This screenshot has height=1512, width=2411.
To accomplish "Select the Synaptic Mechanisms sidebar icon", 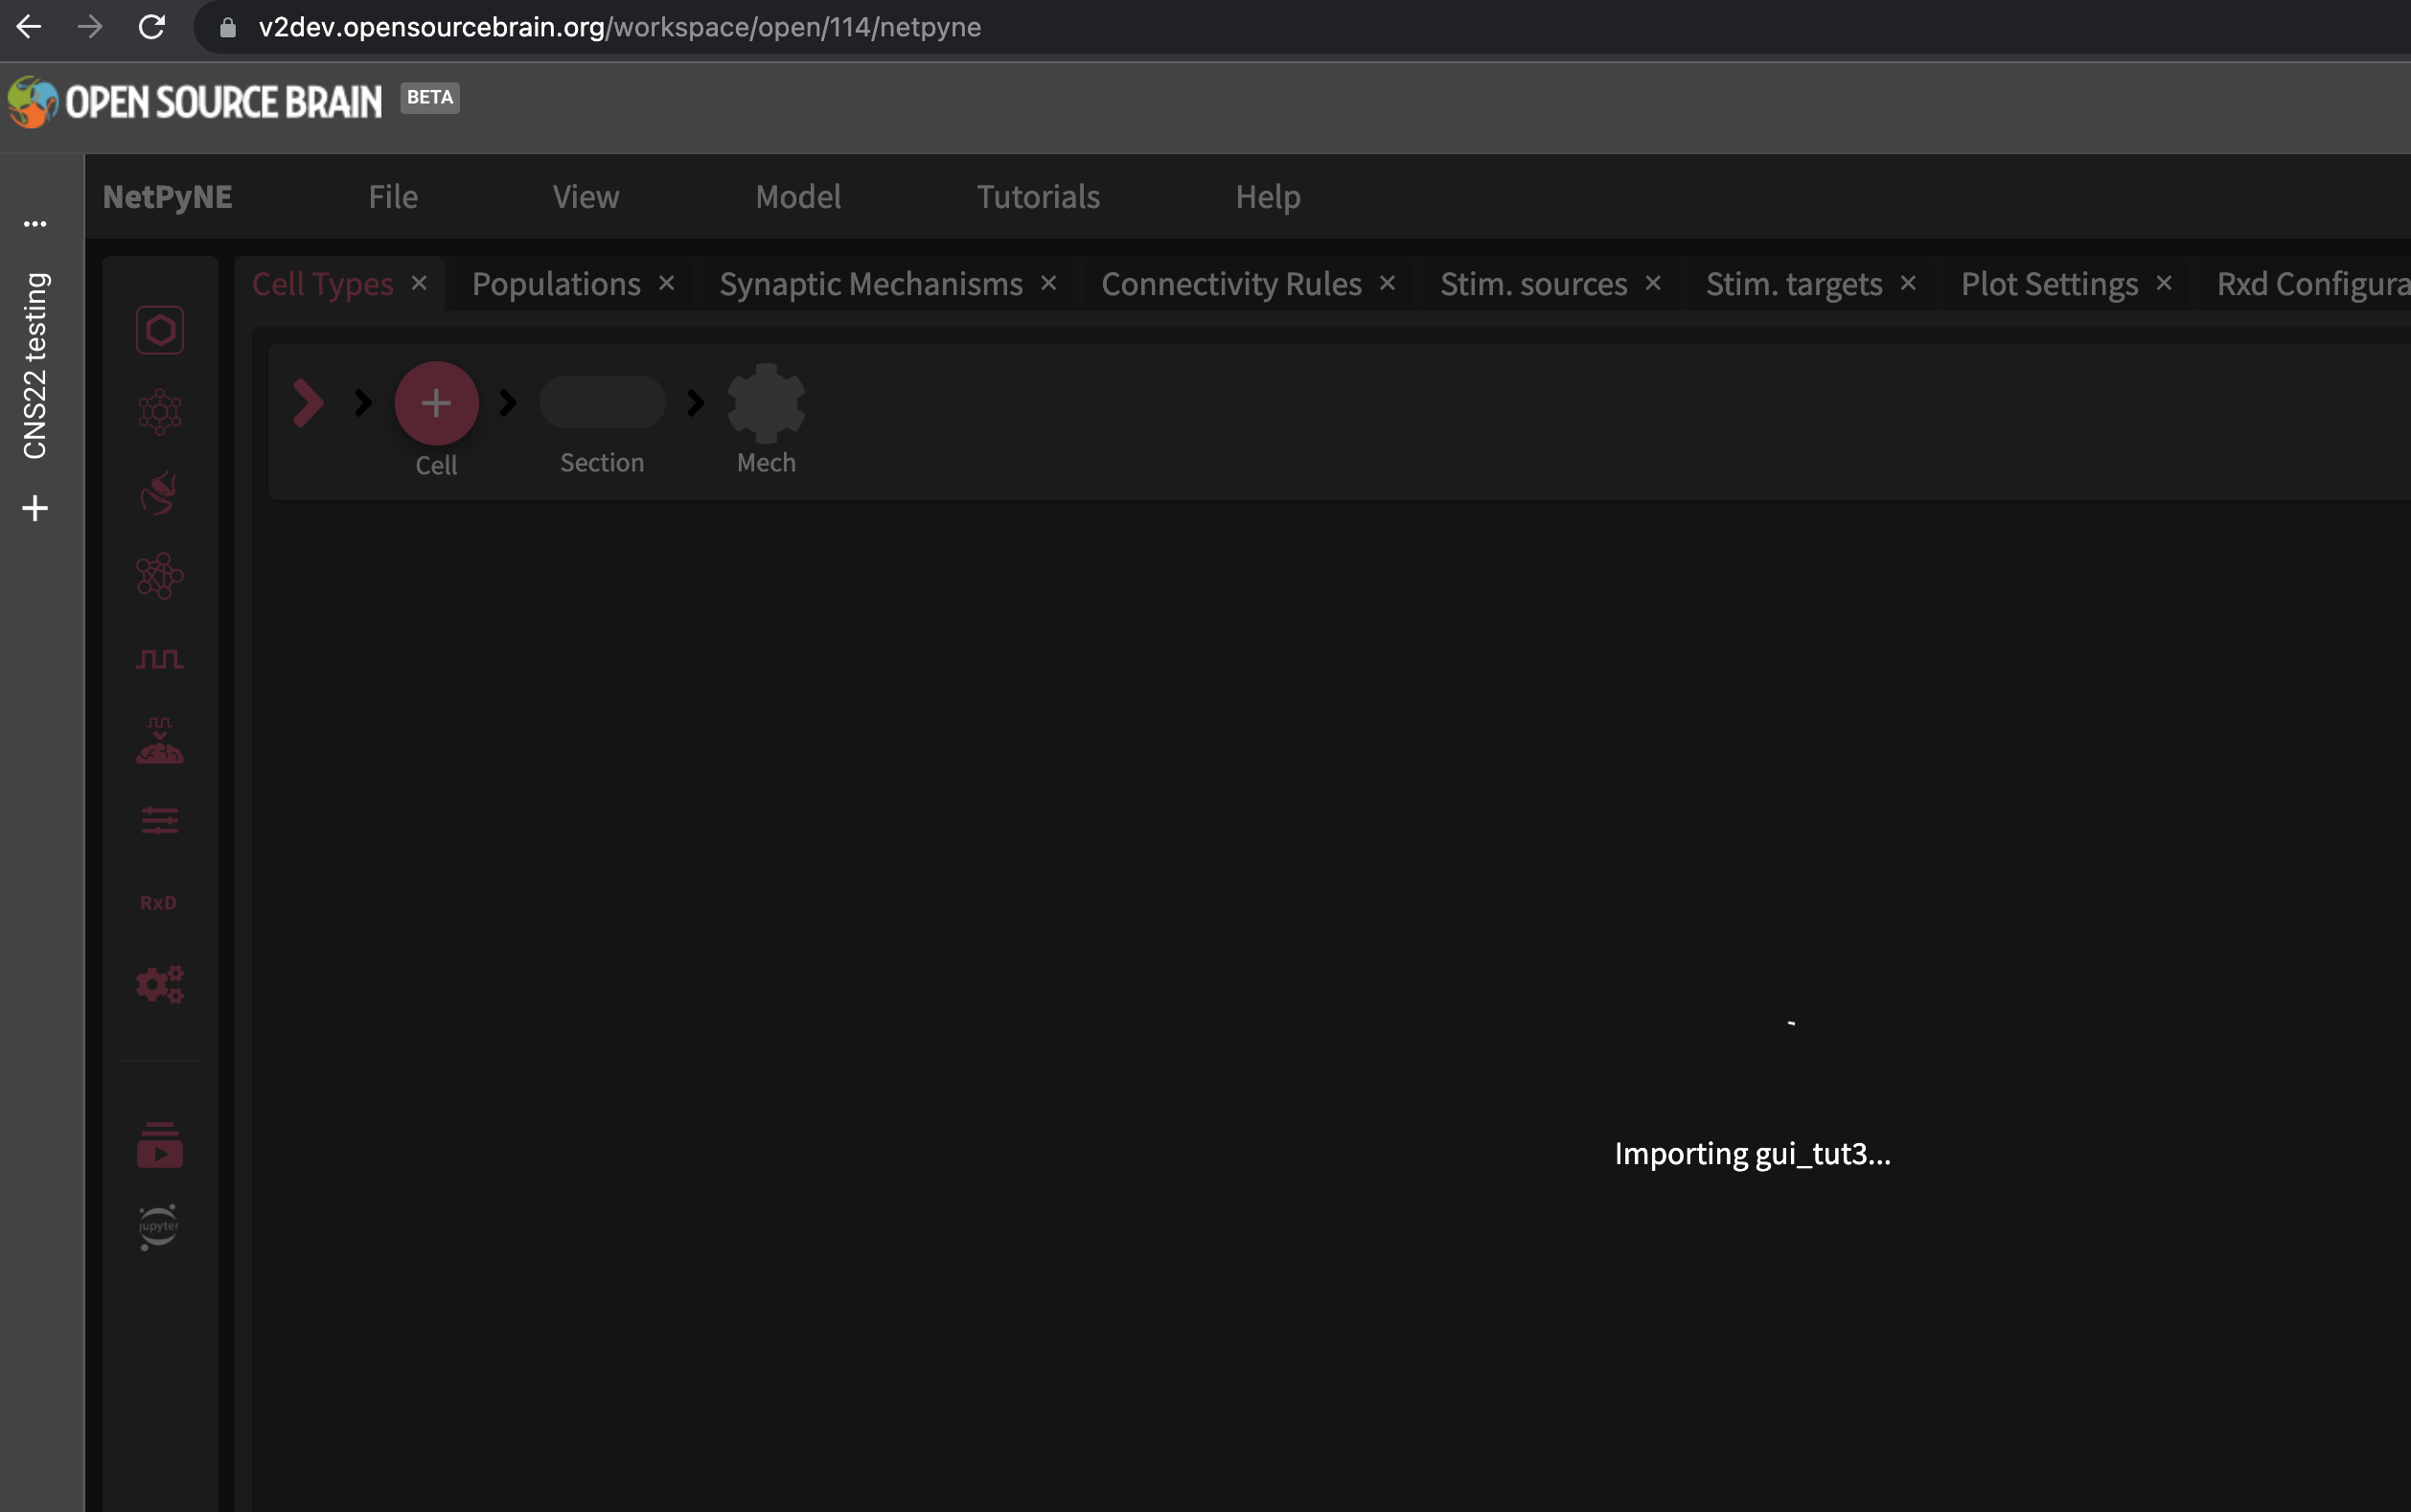I will coord(160,494).
